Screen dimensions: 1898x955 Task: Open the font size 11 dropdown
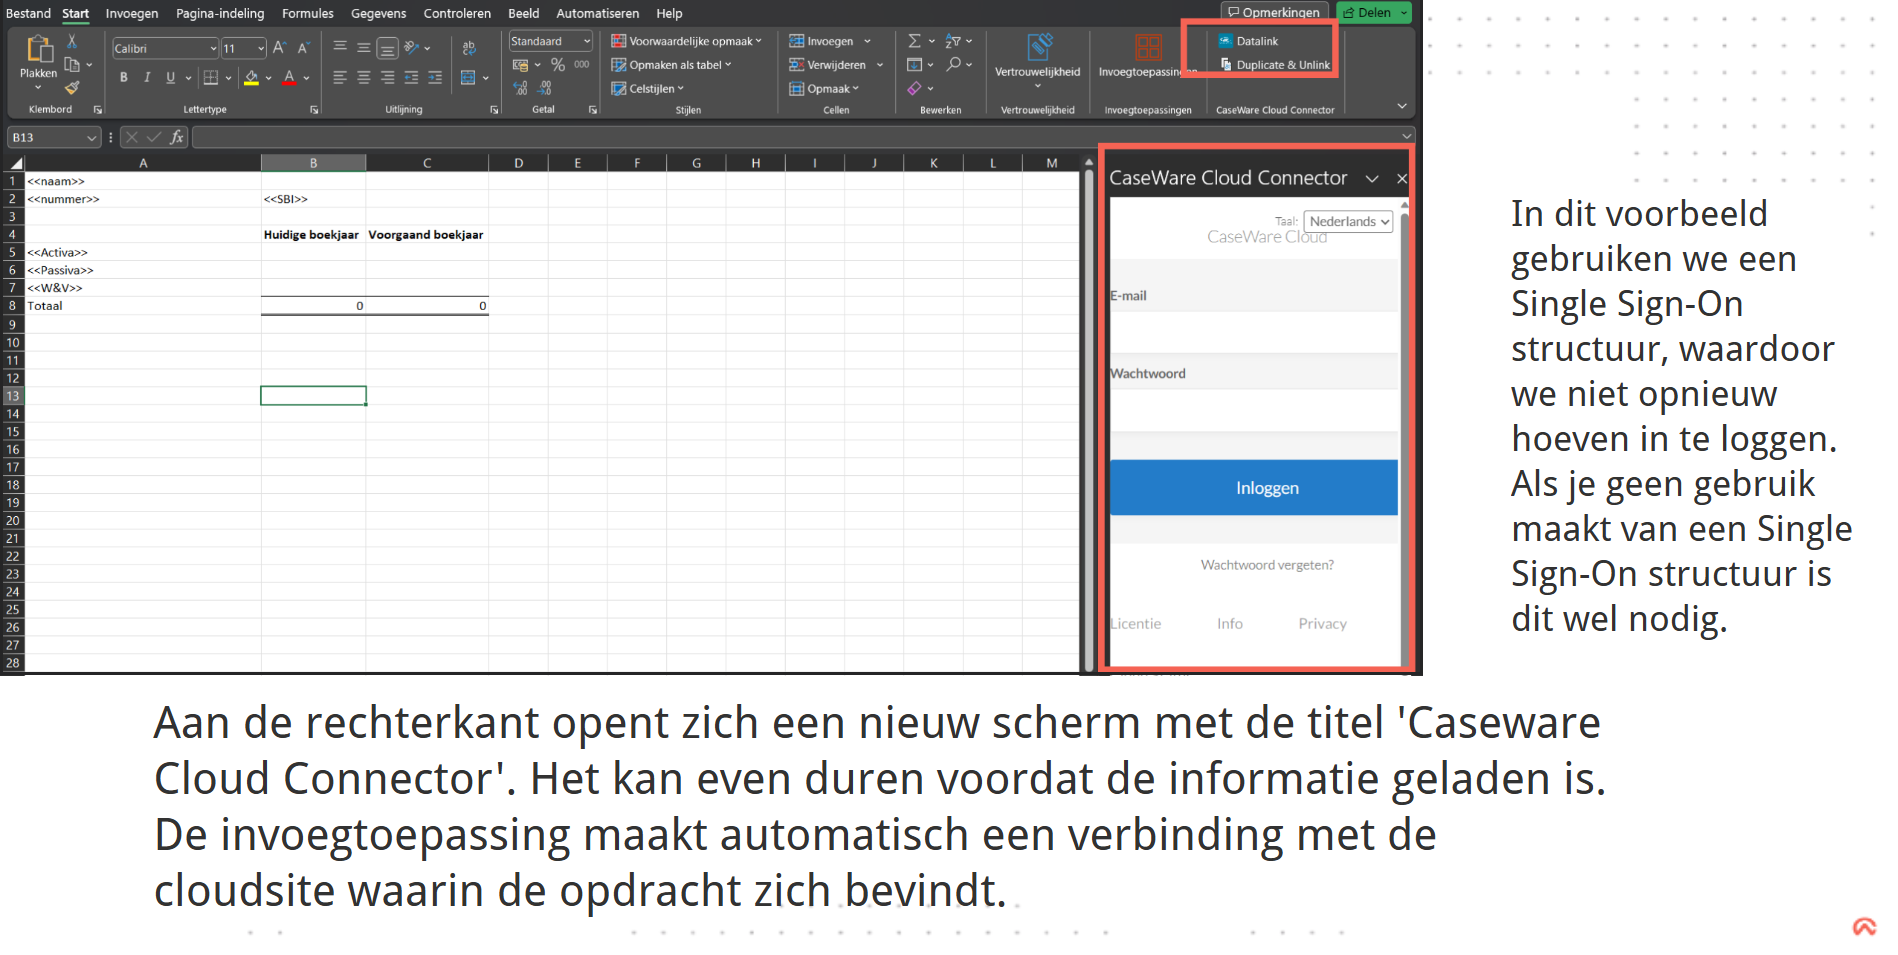261,48
